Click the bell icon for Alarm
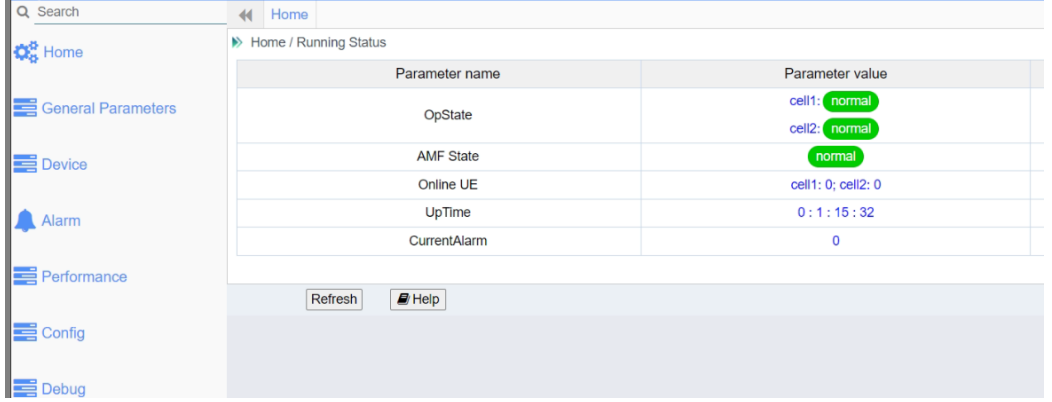 (23, 221)
